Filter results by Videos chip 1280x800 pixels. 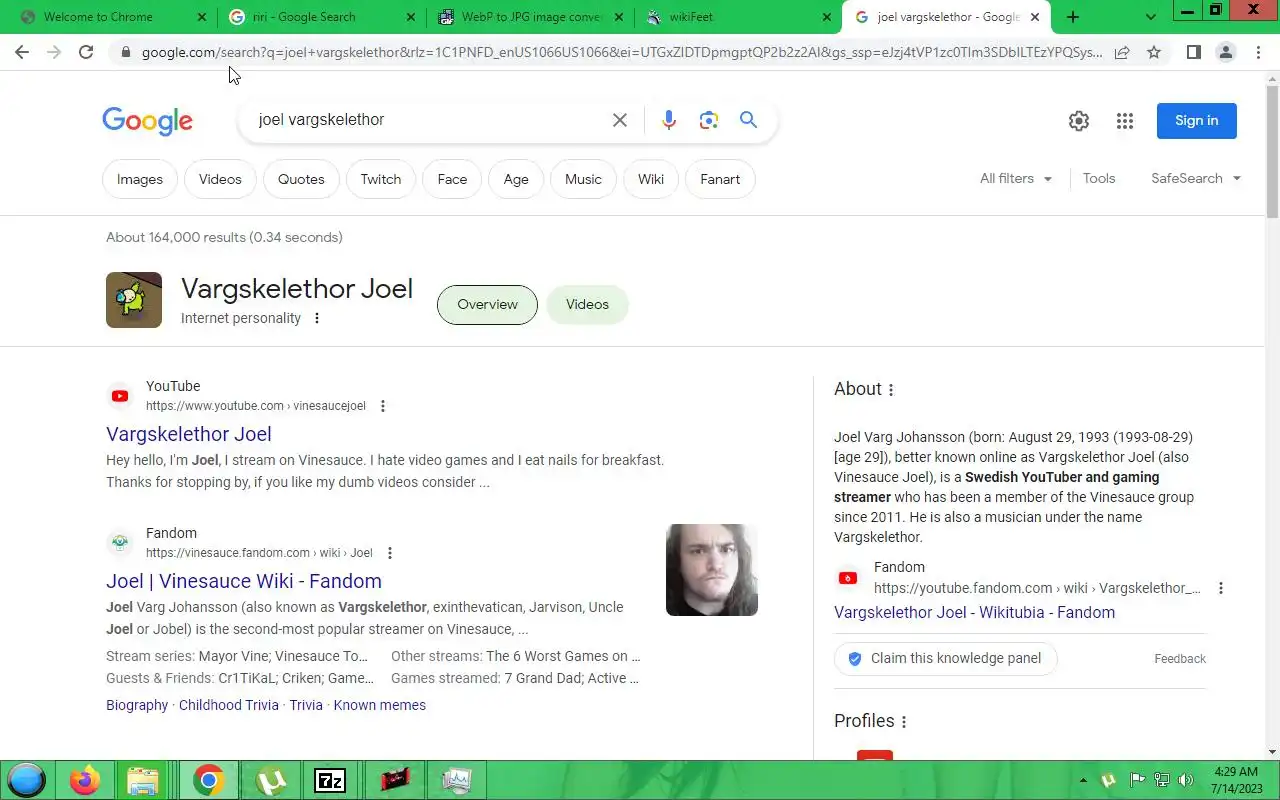tap(220, 179)
